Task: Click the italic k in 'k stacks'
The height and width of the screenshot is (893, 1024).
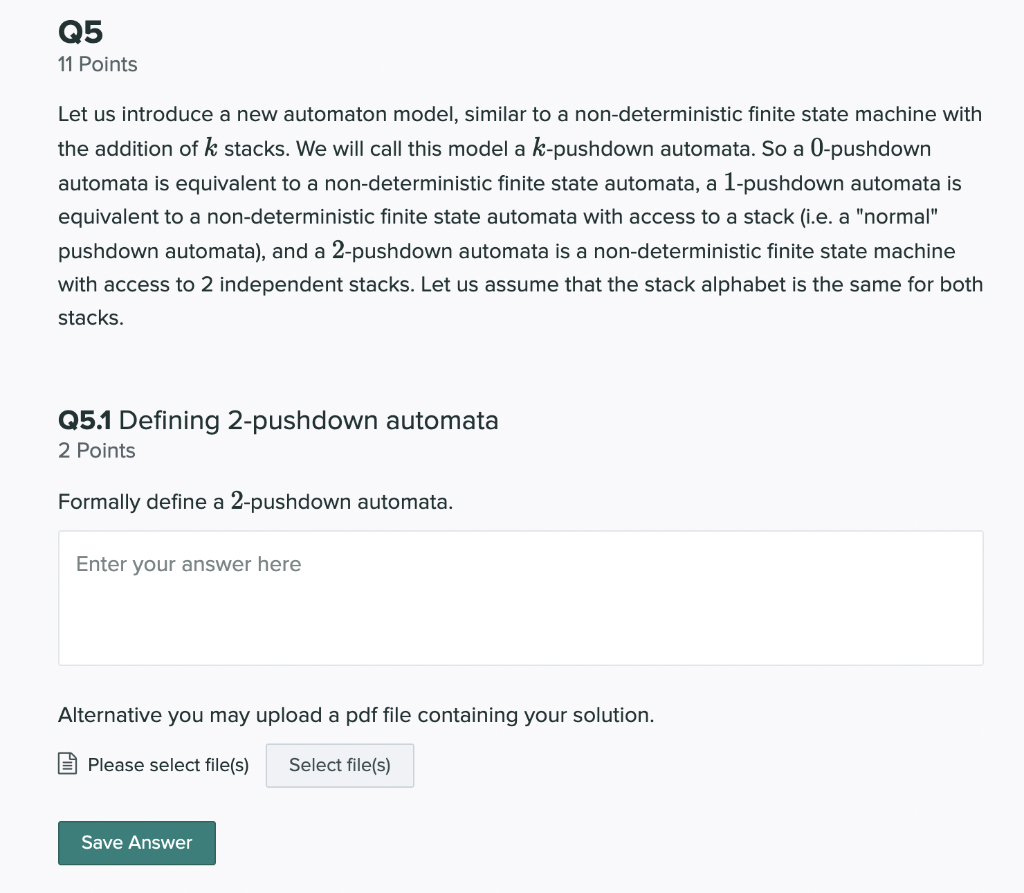Action: pyautogui.click(x=210, y=148)
